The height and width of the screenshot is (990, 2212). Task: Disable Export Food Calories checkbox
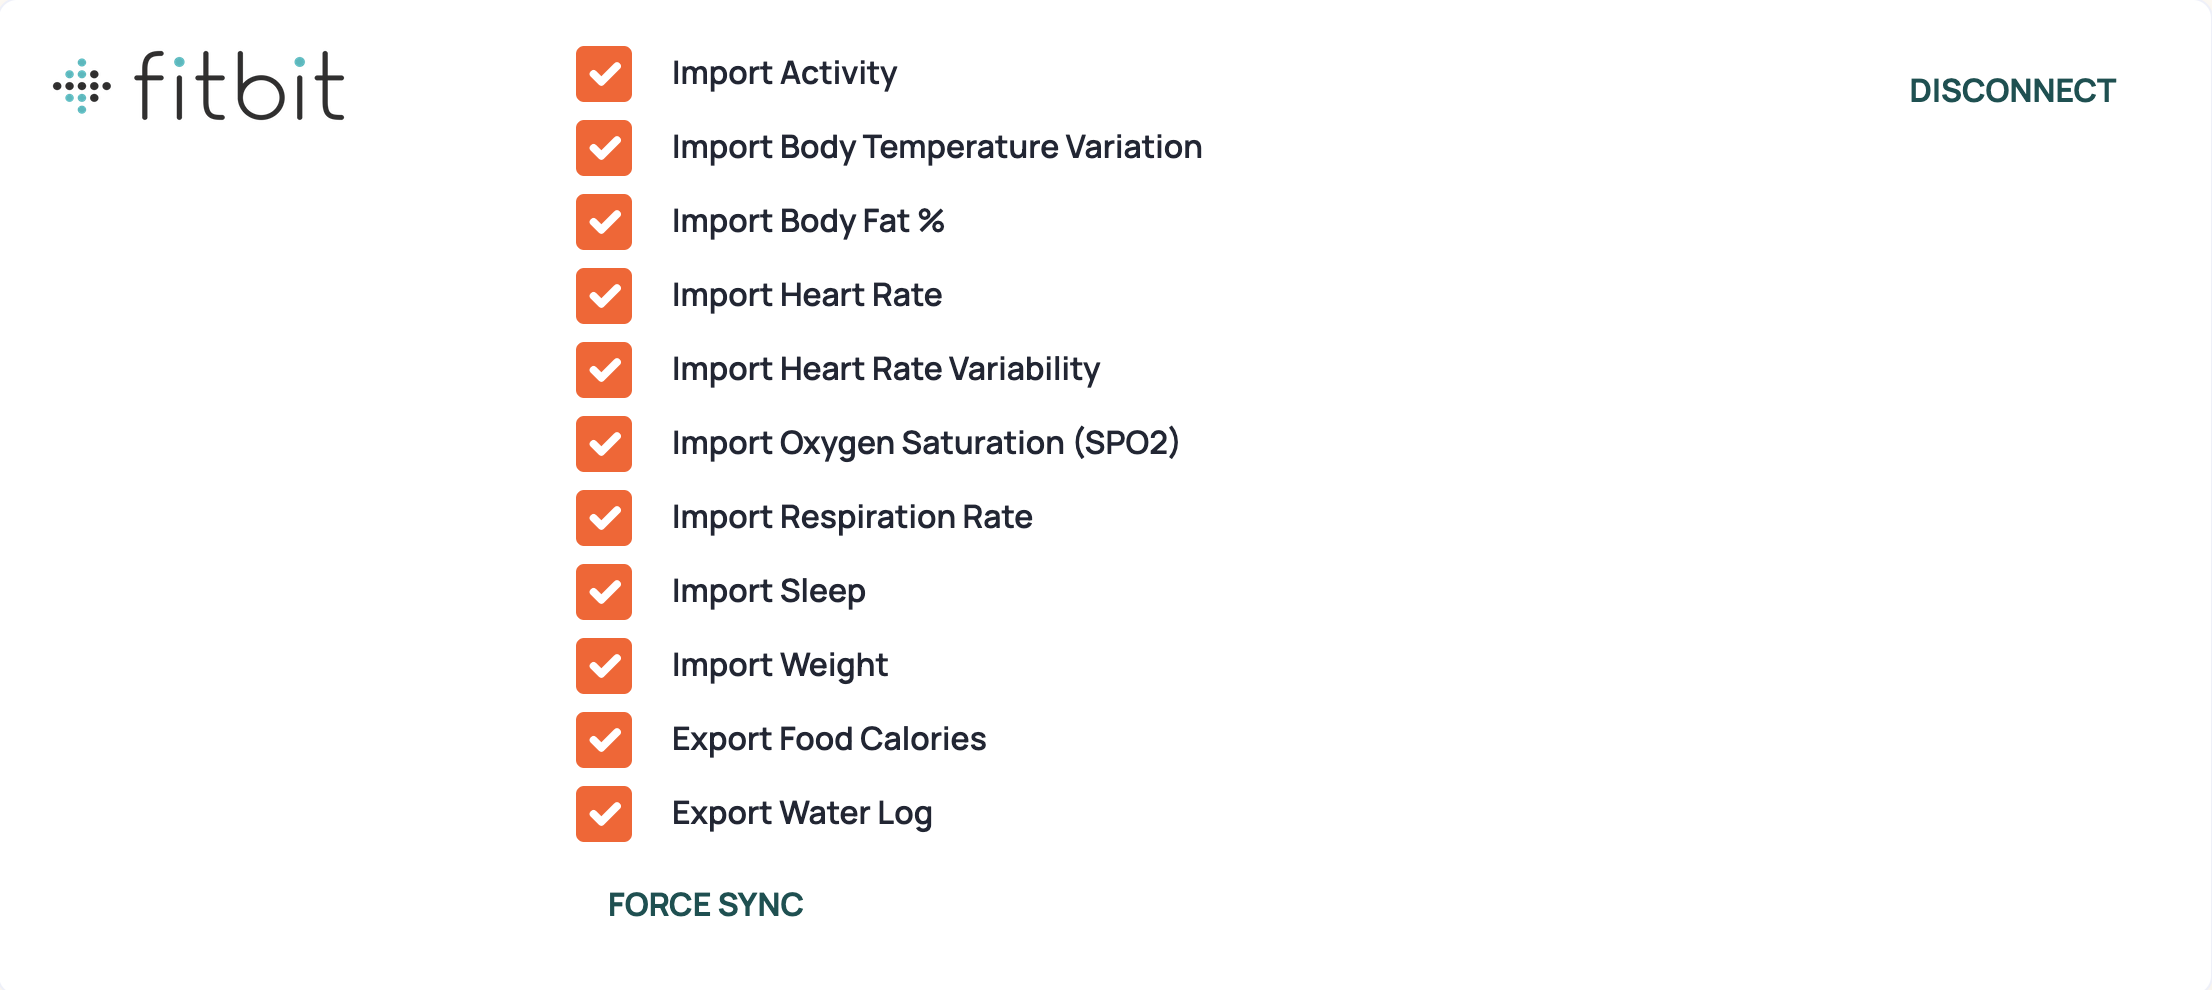point(604,740)
